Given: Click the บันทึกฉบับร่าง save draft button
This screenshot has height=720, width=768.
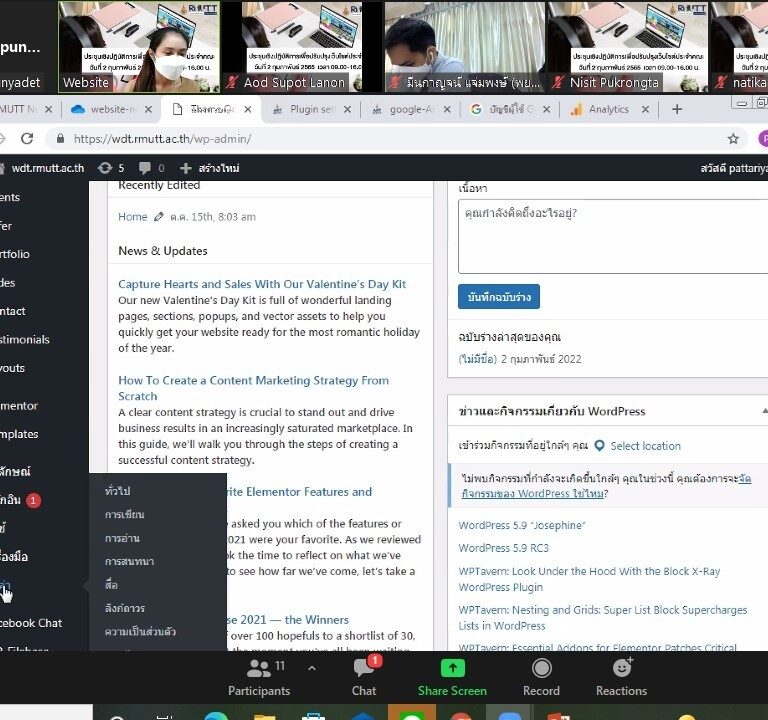Looking at the screenshot, I should tap(499, 297).
